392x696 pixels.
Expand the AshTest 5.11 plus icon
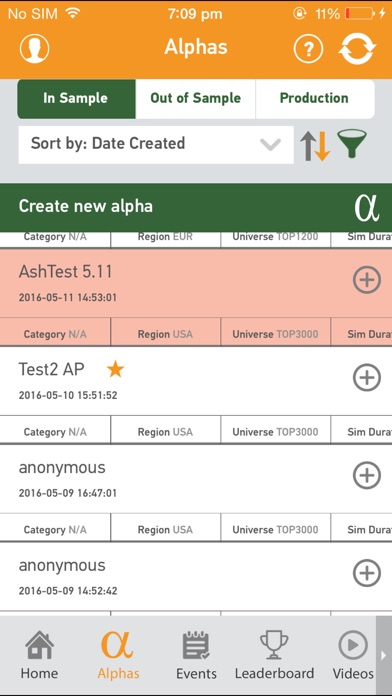click(367, 280)
